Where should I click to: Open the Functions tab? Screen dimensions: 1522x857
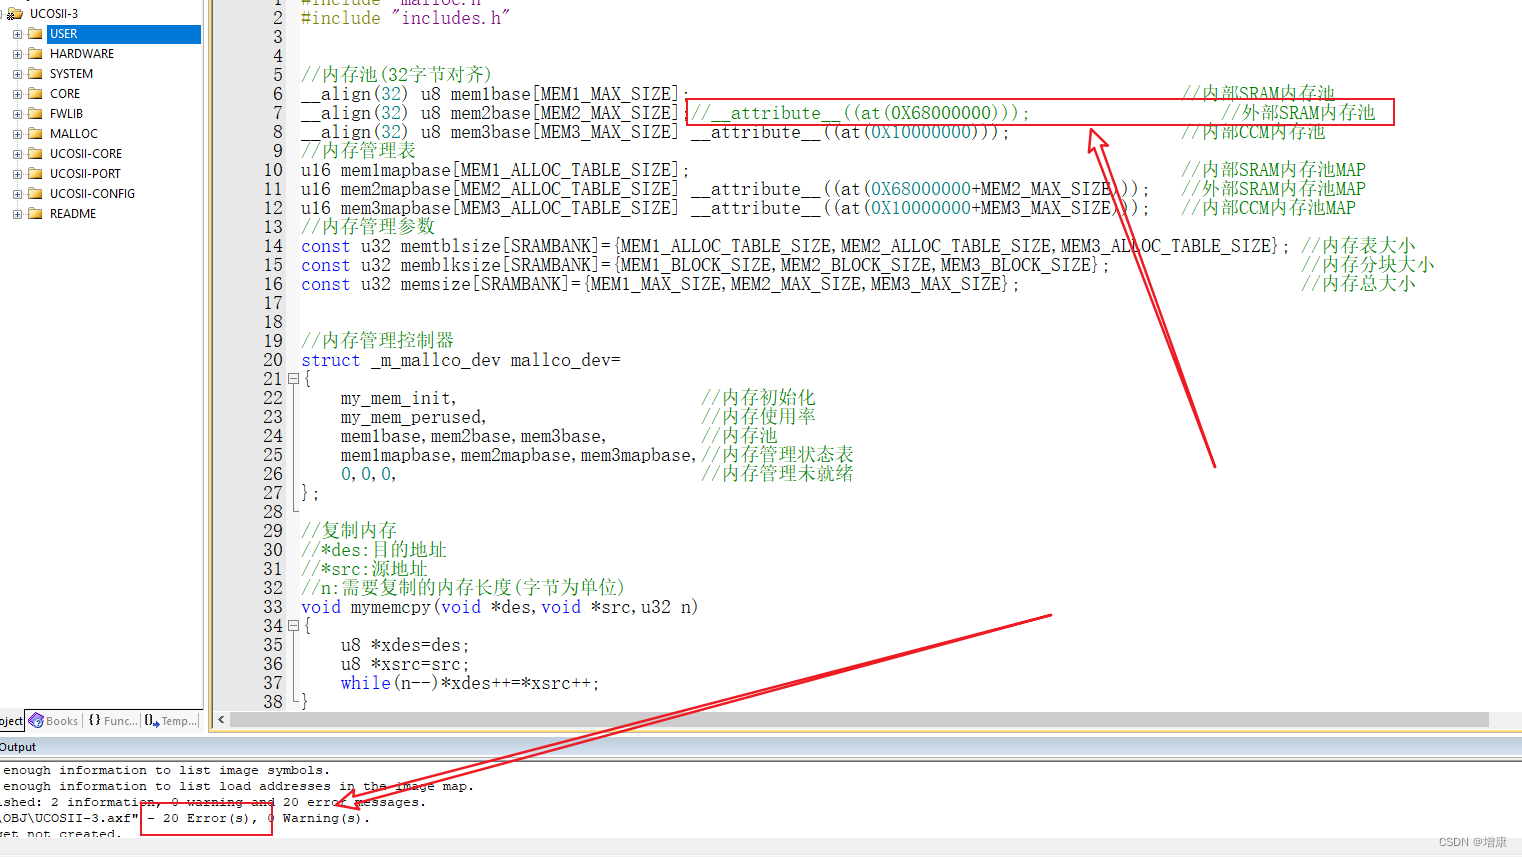pyautogui.click(x=112, y=721)
